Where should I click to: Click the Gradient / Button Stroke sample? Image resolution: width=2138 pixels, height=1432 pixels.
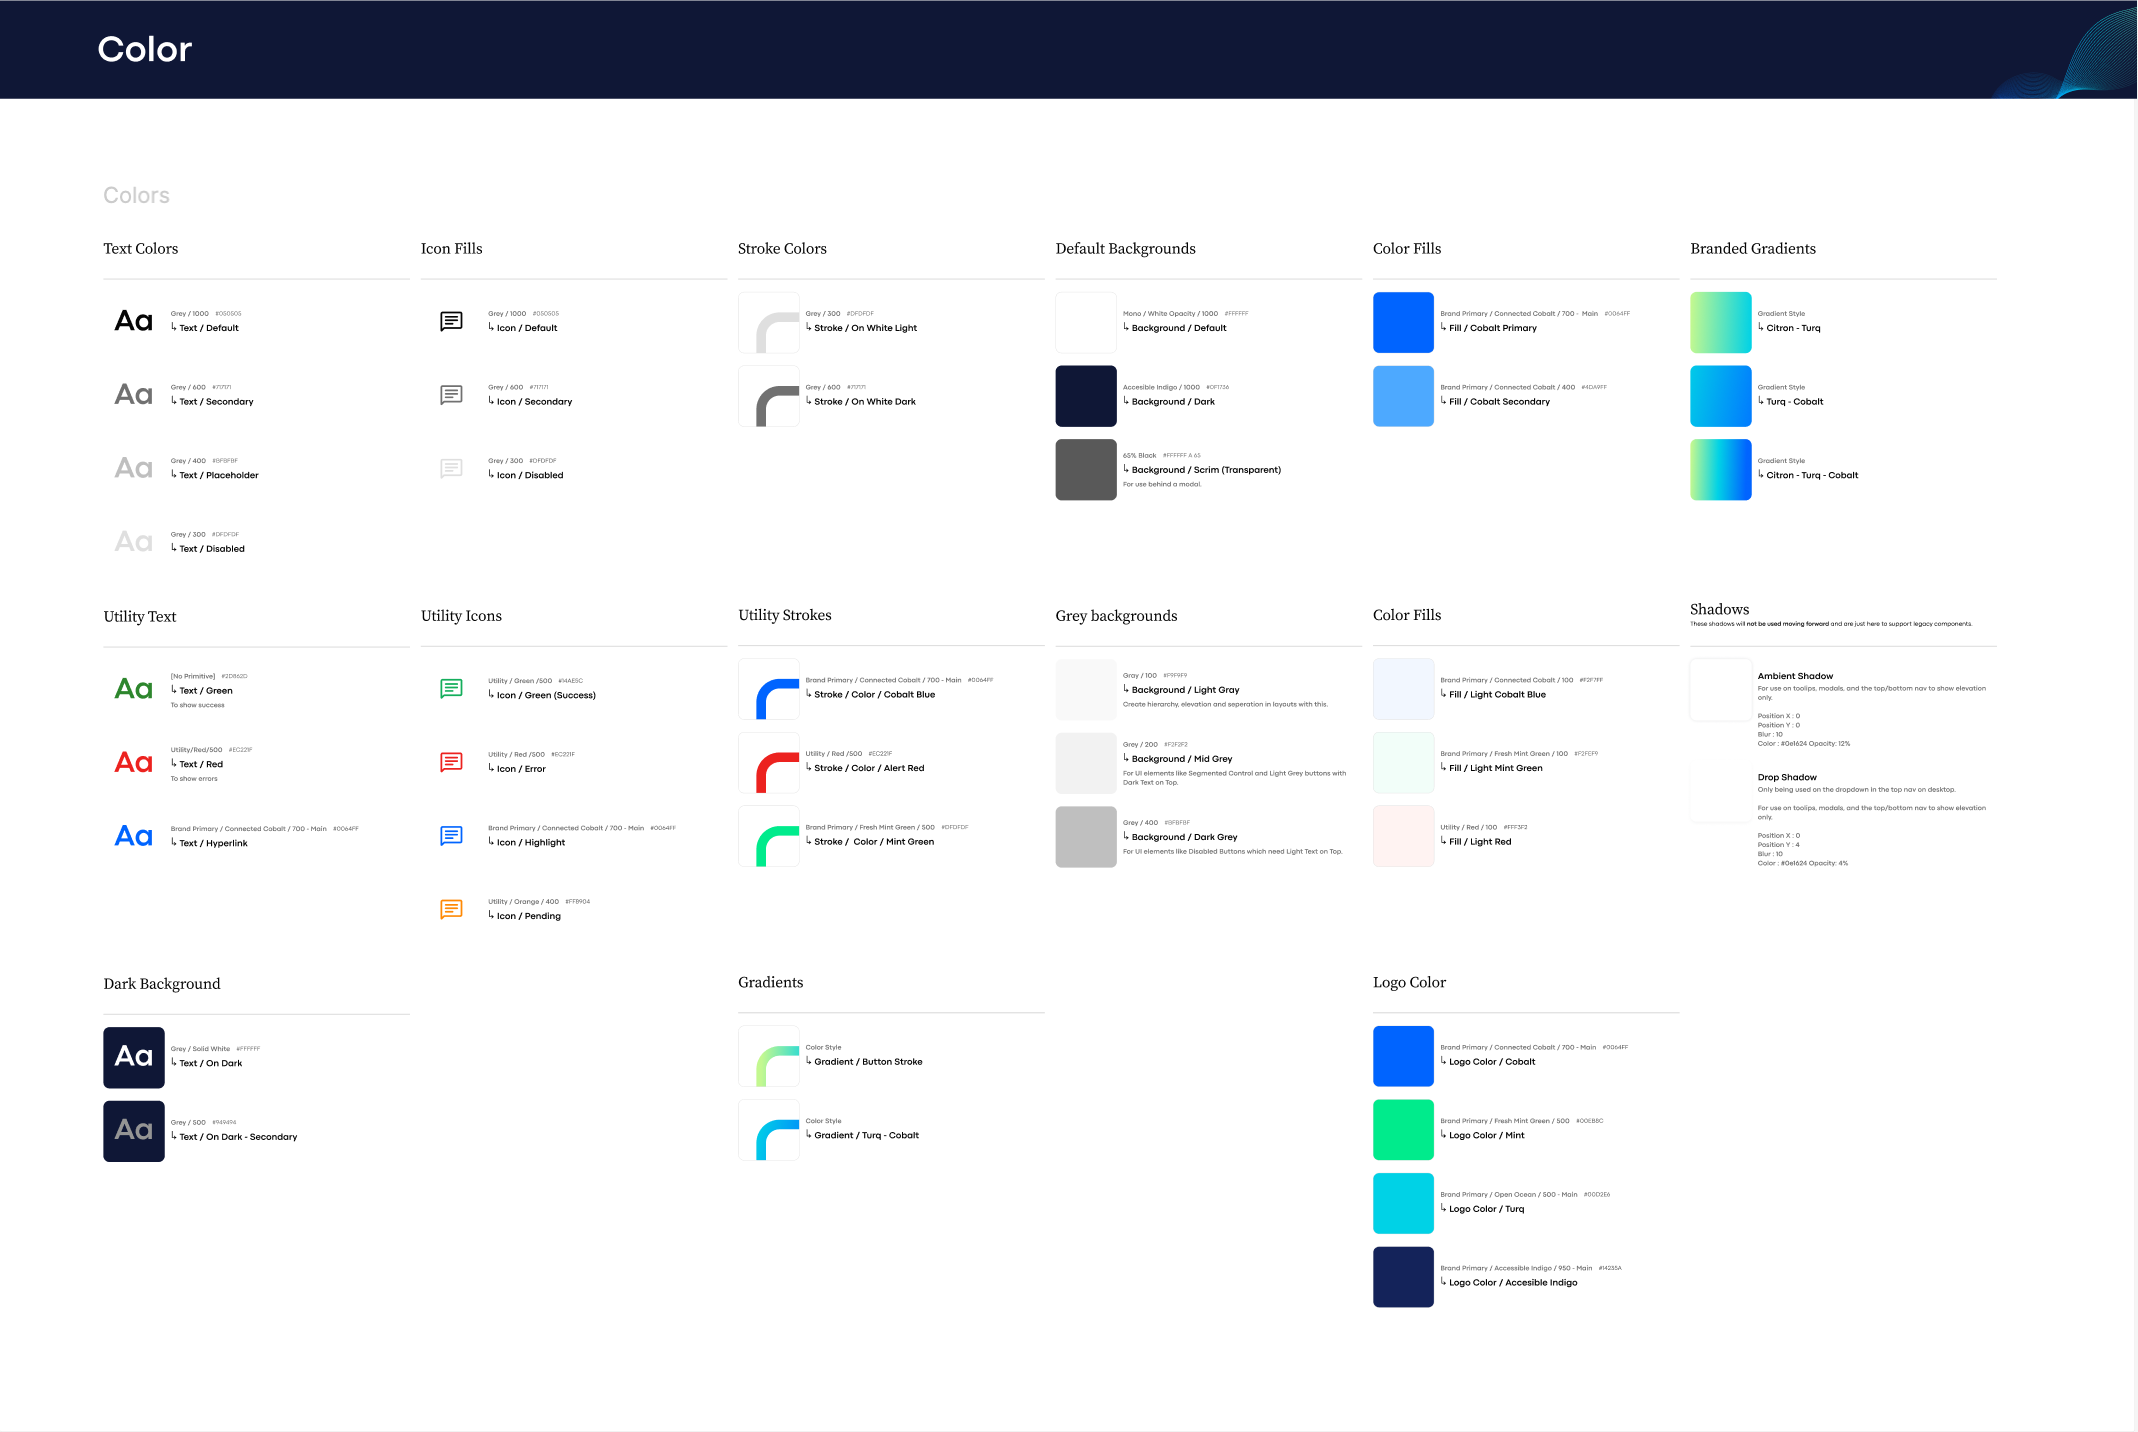pos(768,1057)
